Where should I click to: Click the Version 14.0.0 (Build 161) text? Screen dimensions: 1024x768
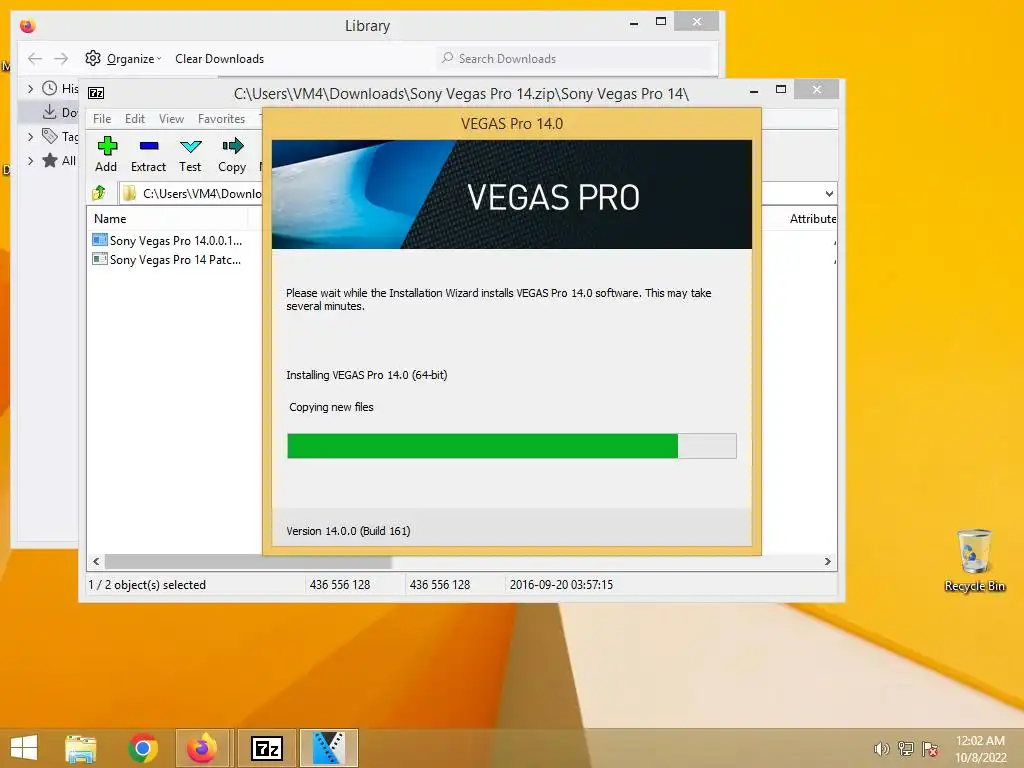point(348,531)
